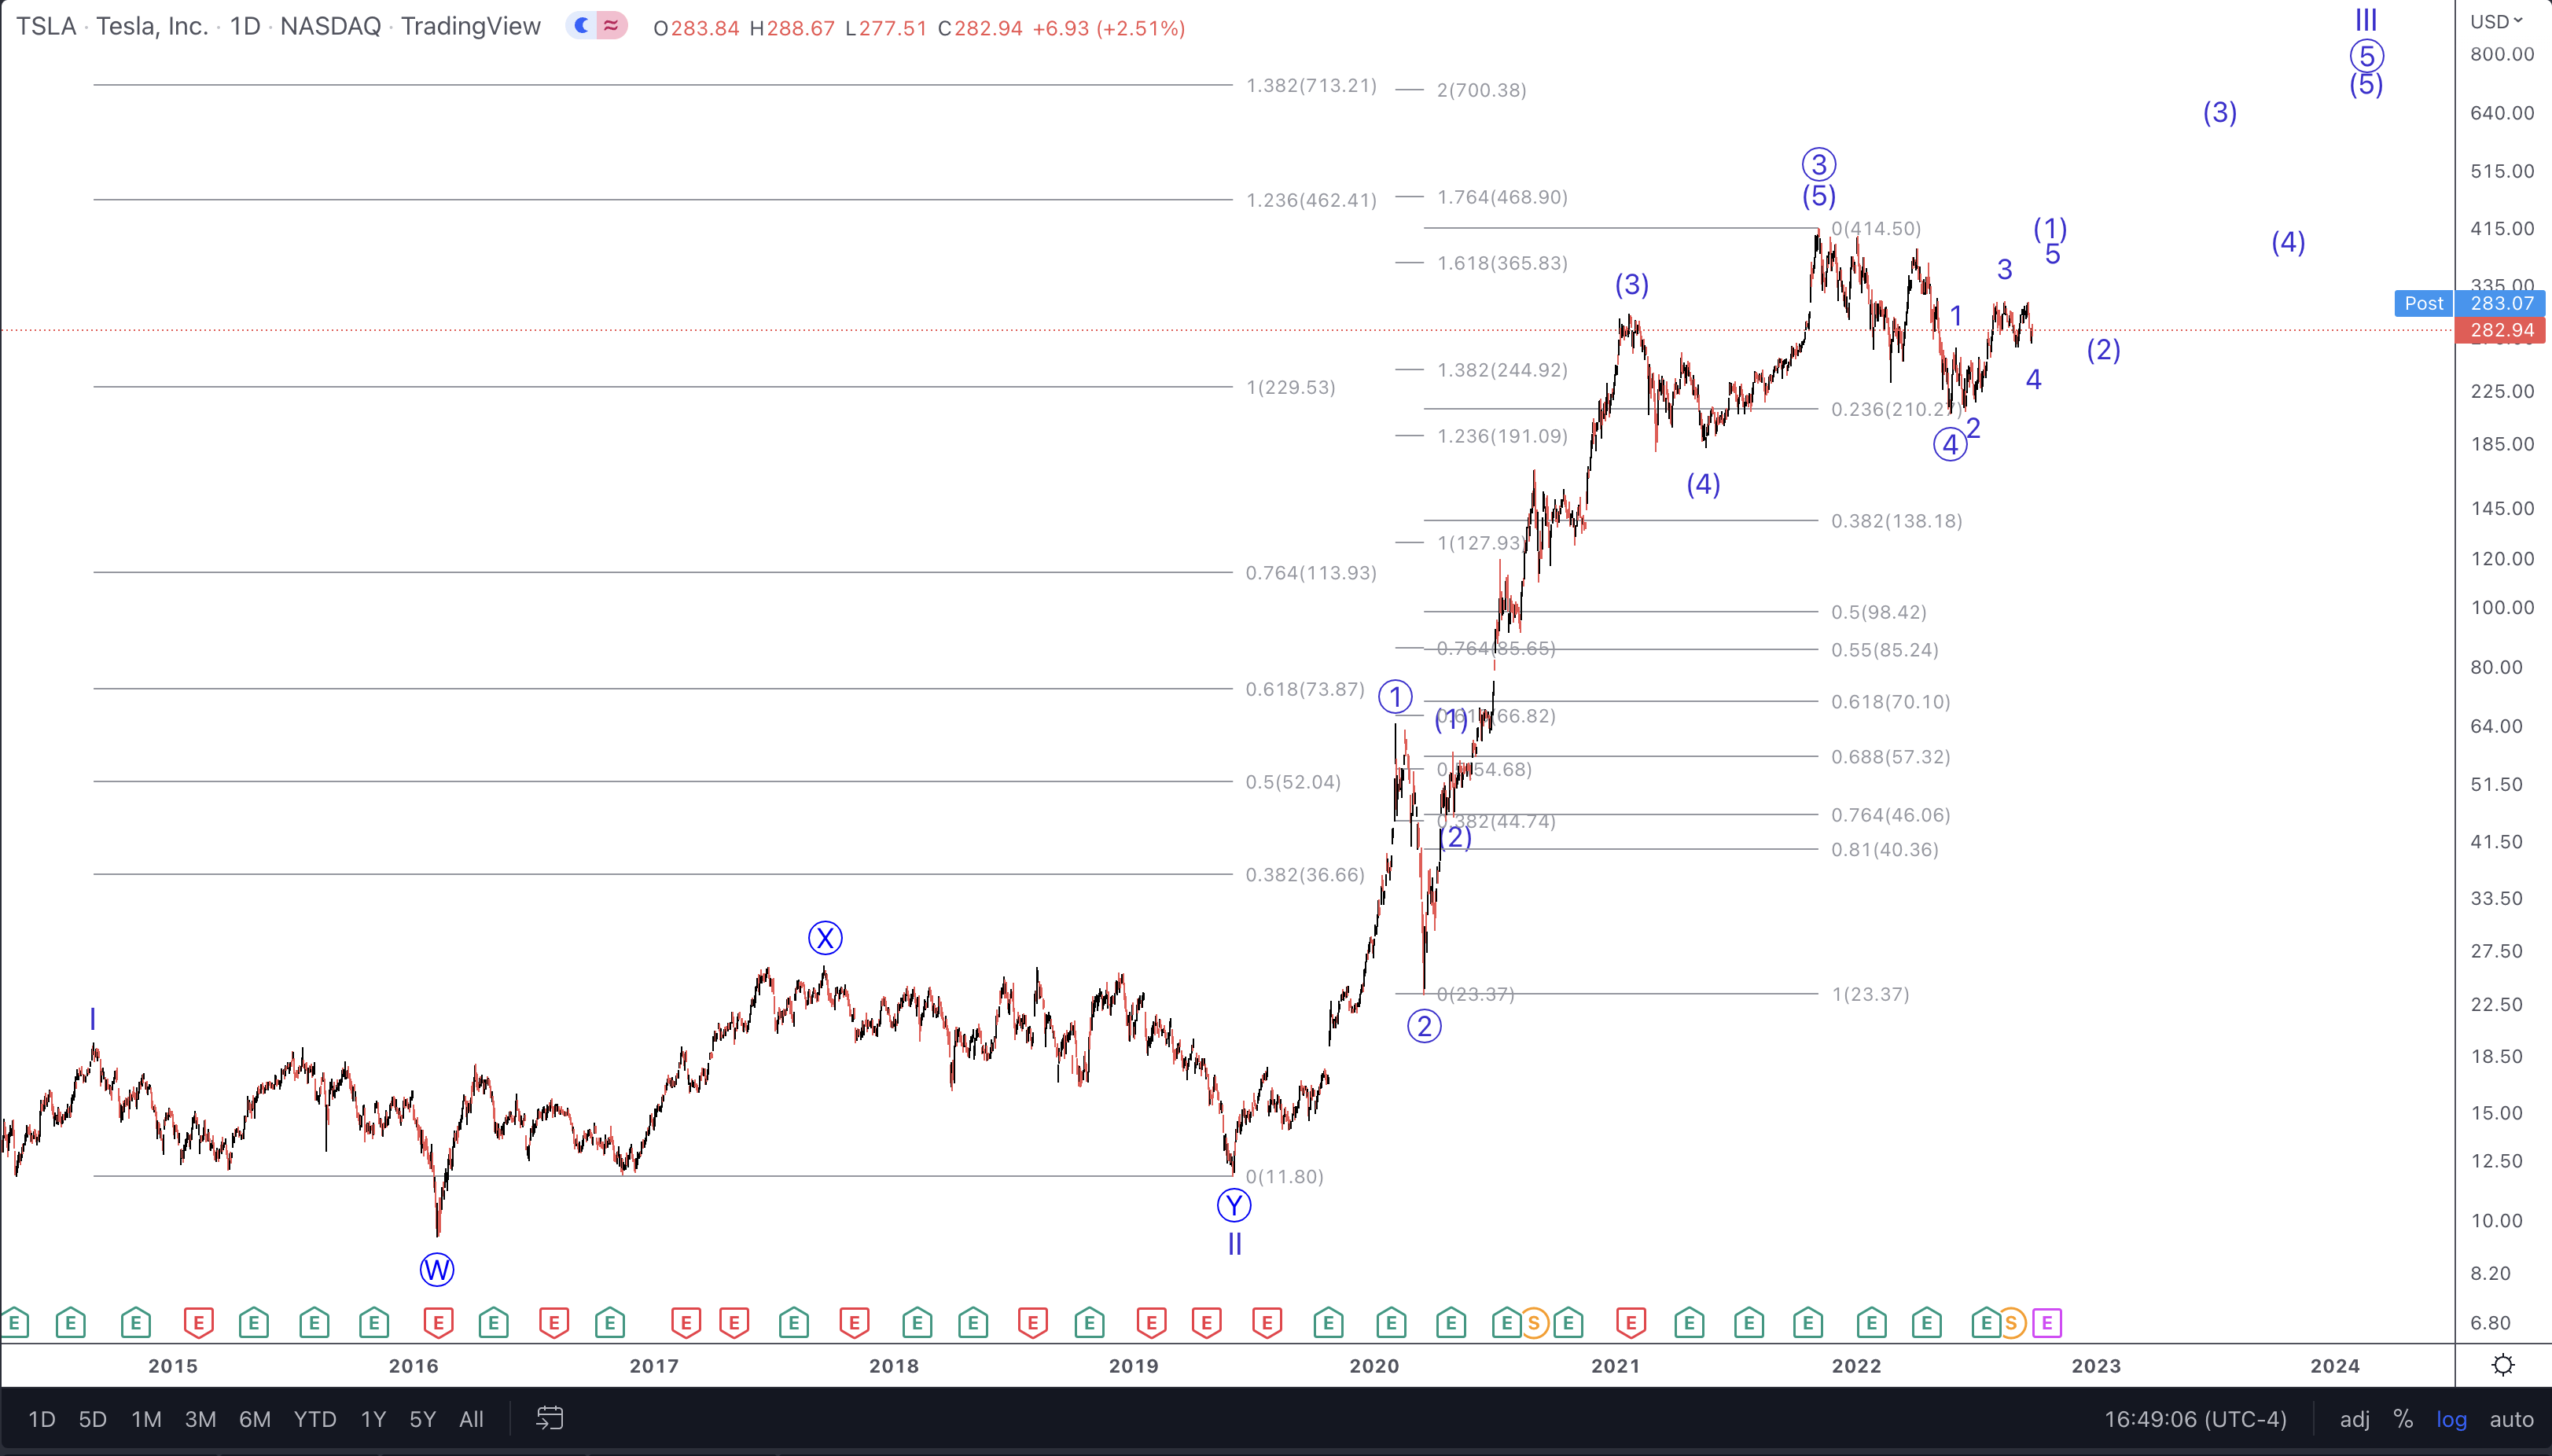Image resolution: width=2552 pixels, height=1456 pixels.
Task: Click the orange S split marker near 2022
Action: point(2011,1323)
